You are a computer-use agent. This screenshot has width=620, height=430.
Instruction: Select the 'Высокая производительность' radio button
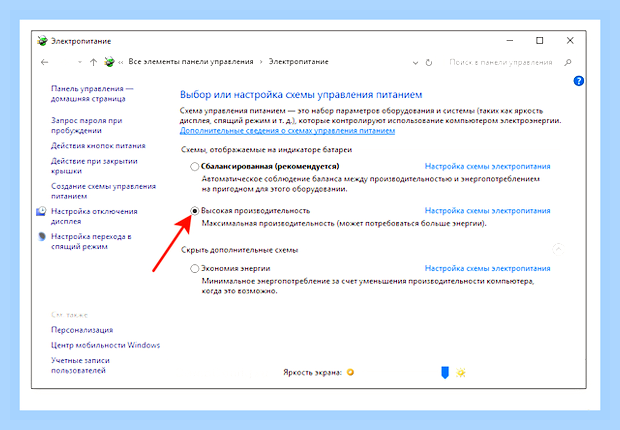[x=194, y=211]
